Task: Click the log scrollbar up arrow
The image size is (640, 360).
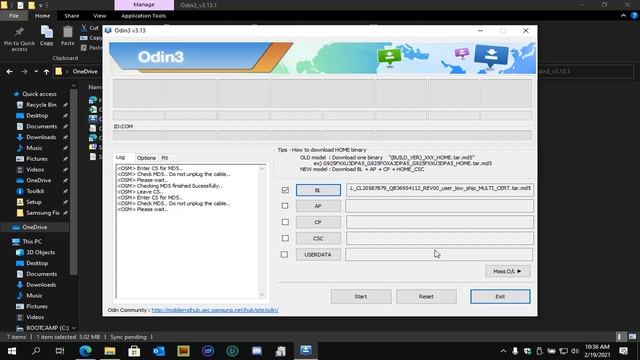Action: click(x=262, y=169)
